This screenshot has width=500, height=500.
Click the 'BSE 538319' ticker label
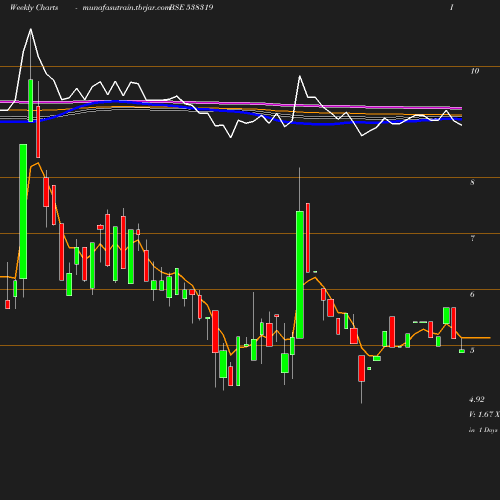pyautogui.click(x=191, y=7)
